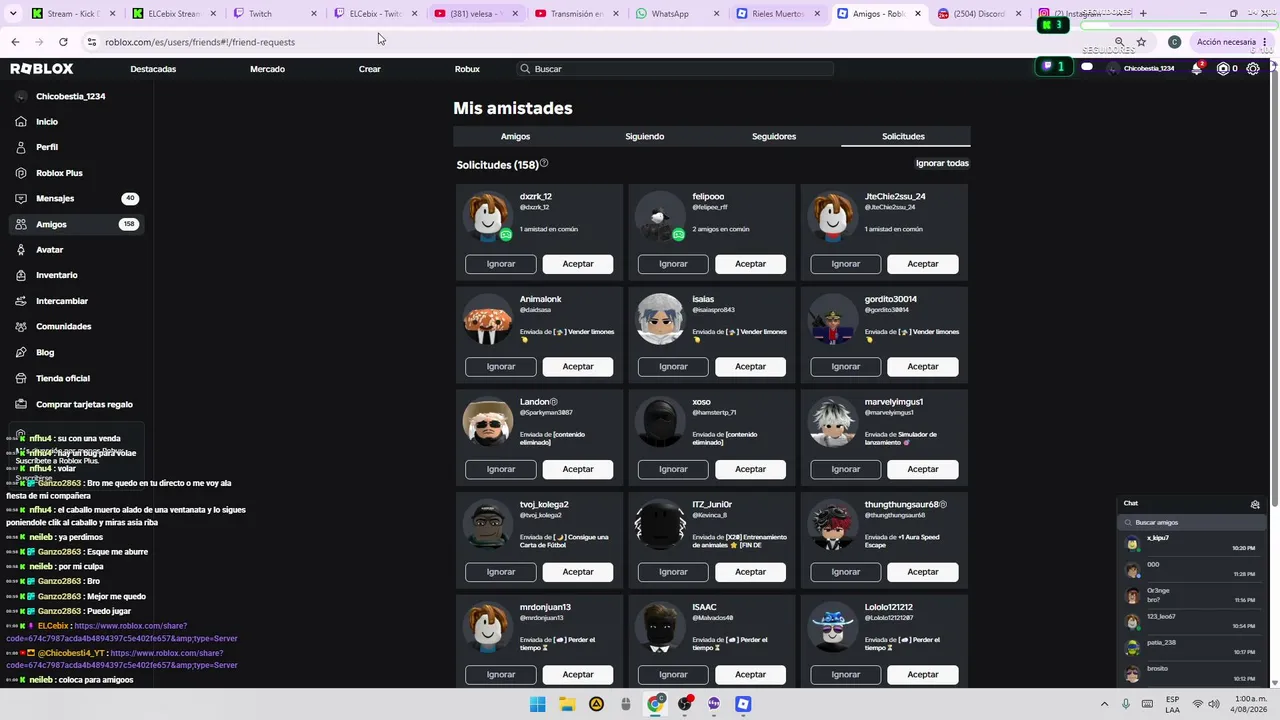Open the Roblox settings gear
This screenshot has width=1280, height=720.
point(1253,69)
